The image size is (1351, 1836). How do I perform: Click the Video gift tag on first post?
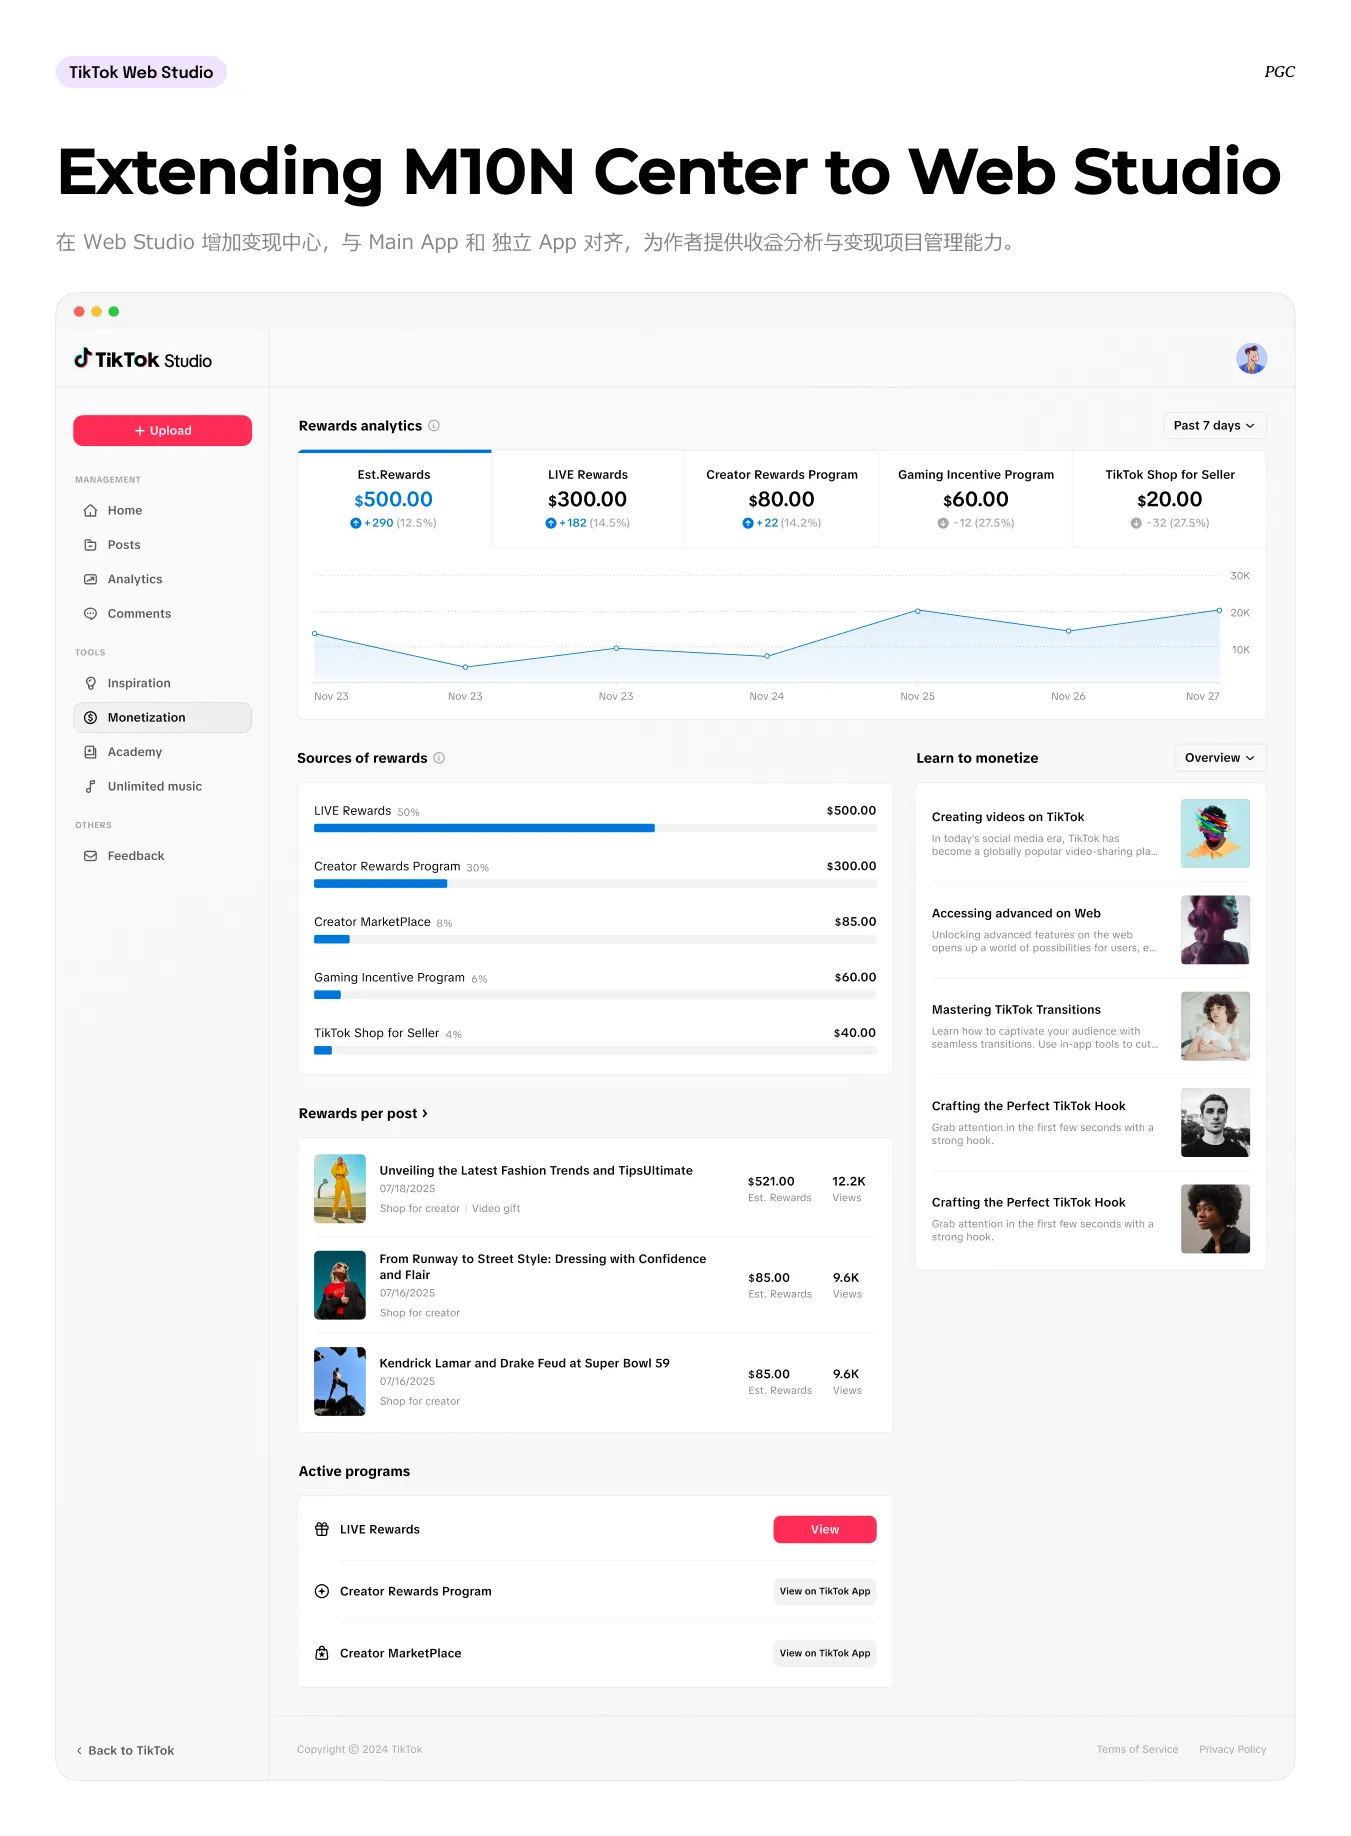[496, 1208]
